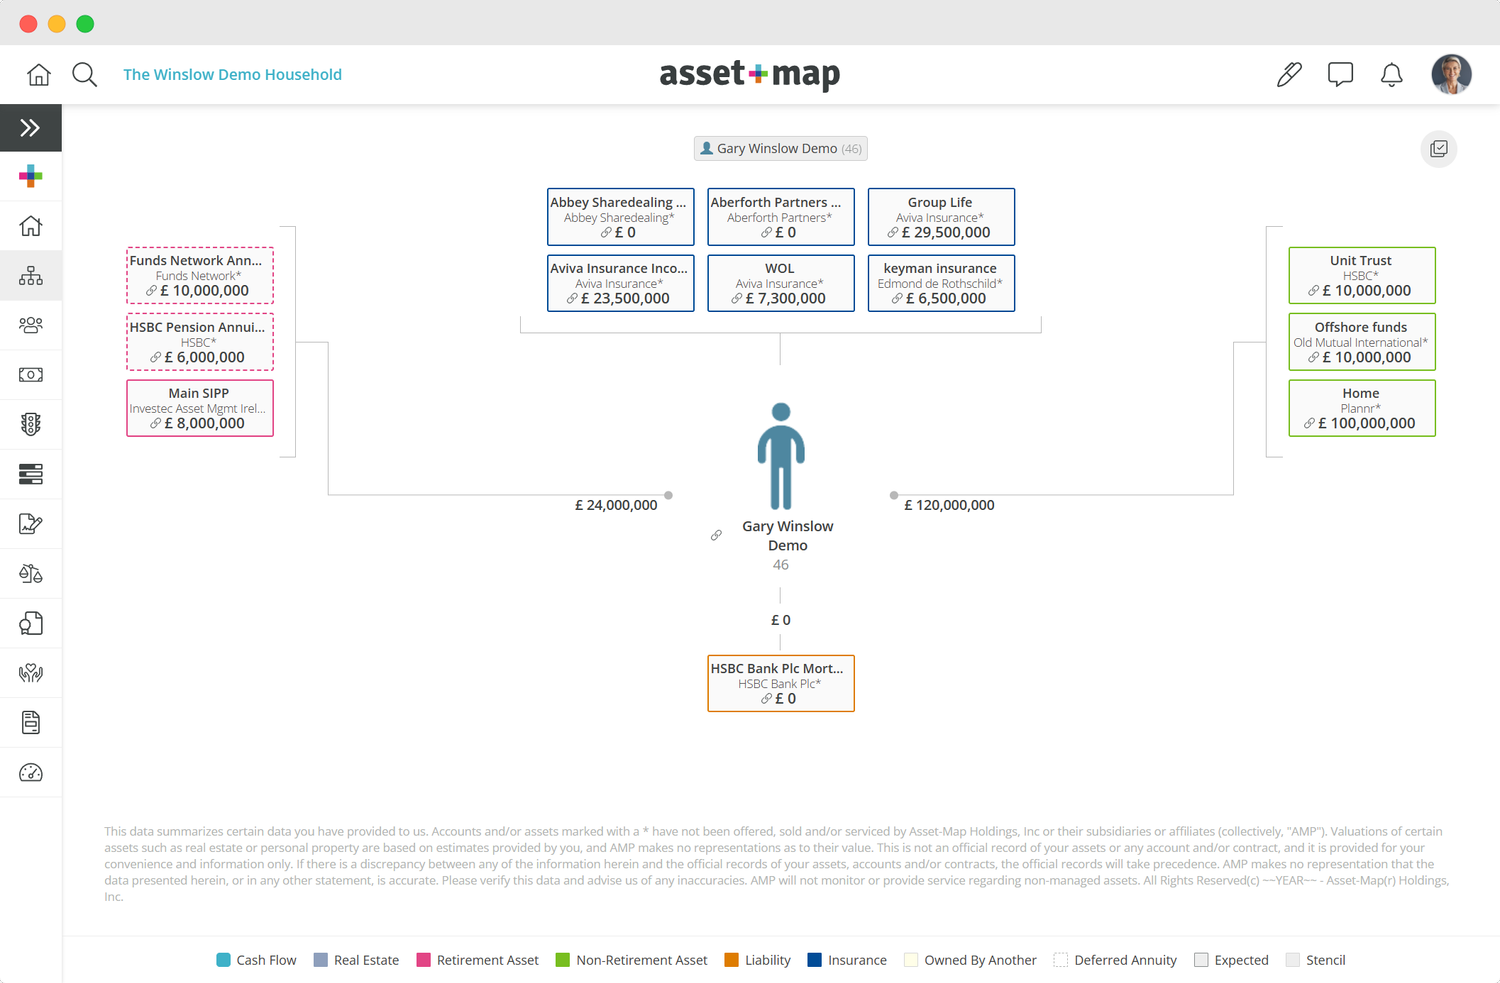This screenshot has height=983, width=1500.
Task: Open the pen edit icon in the top bar
Action: [1289, 74]
